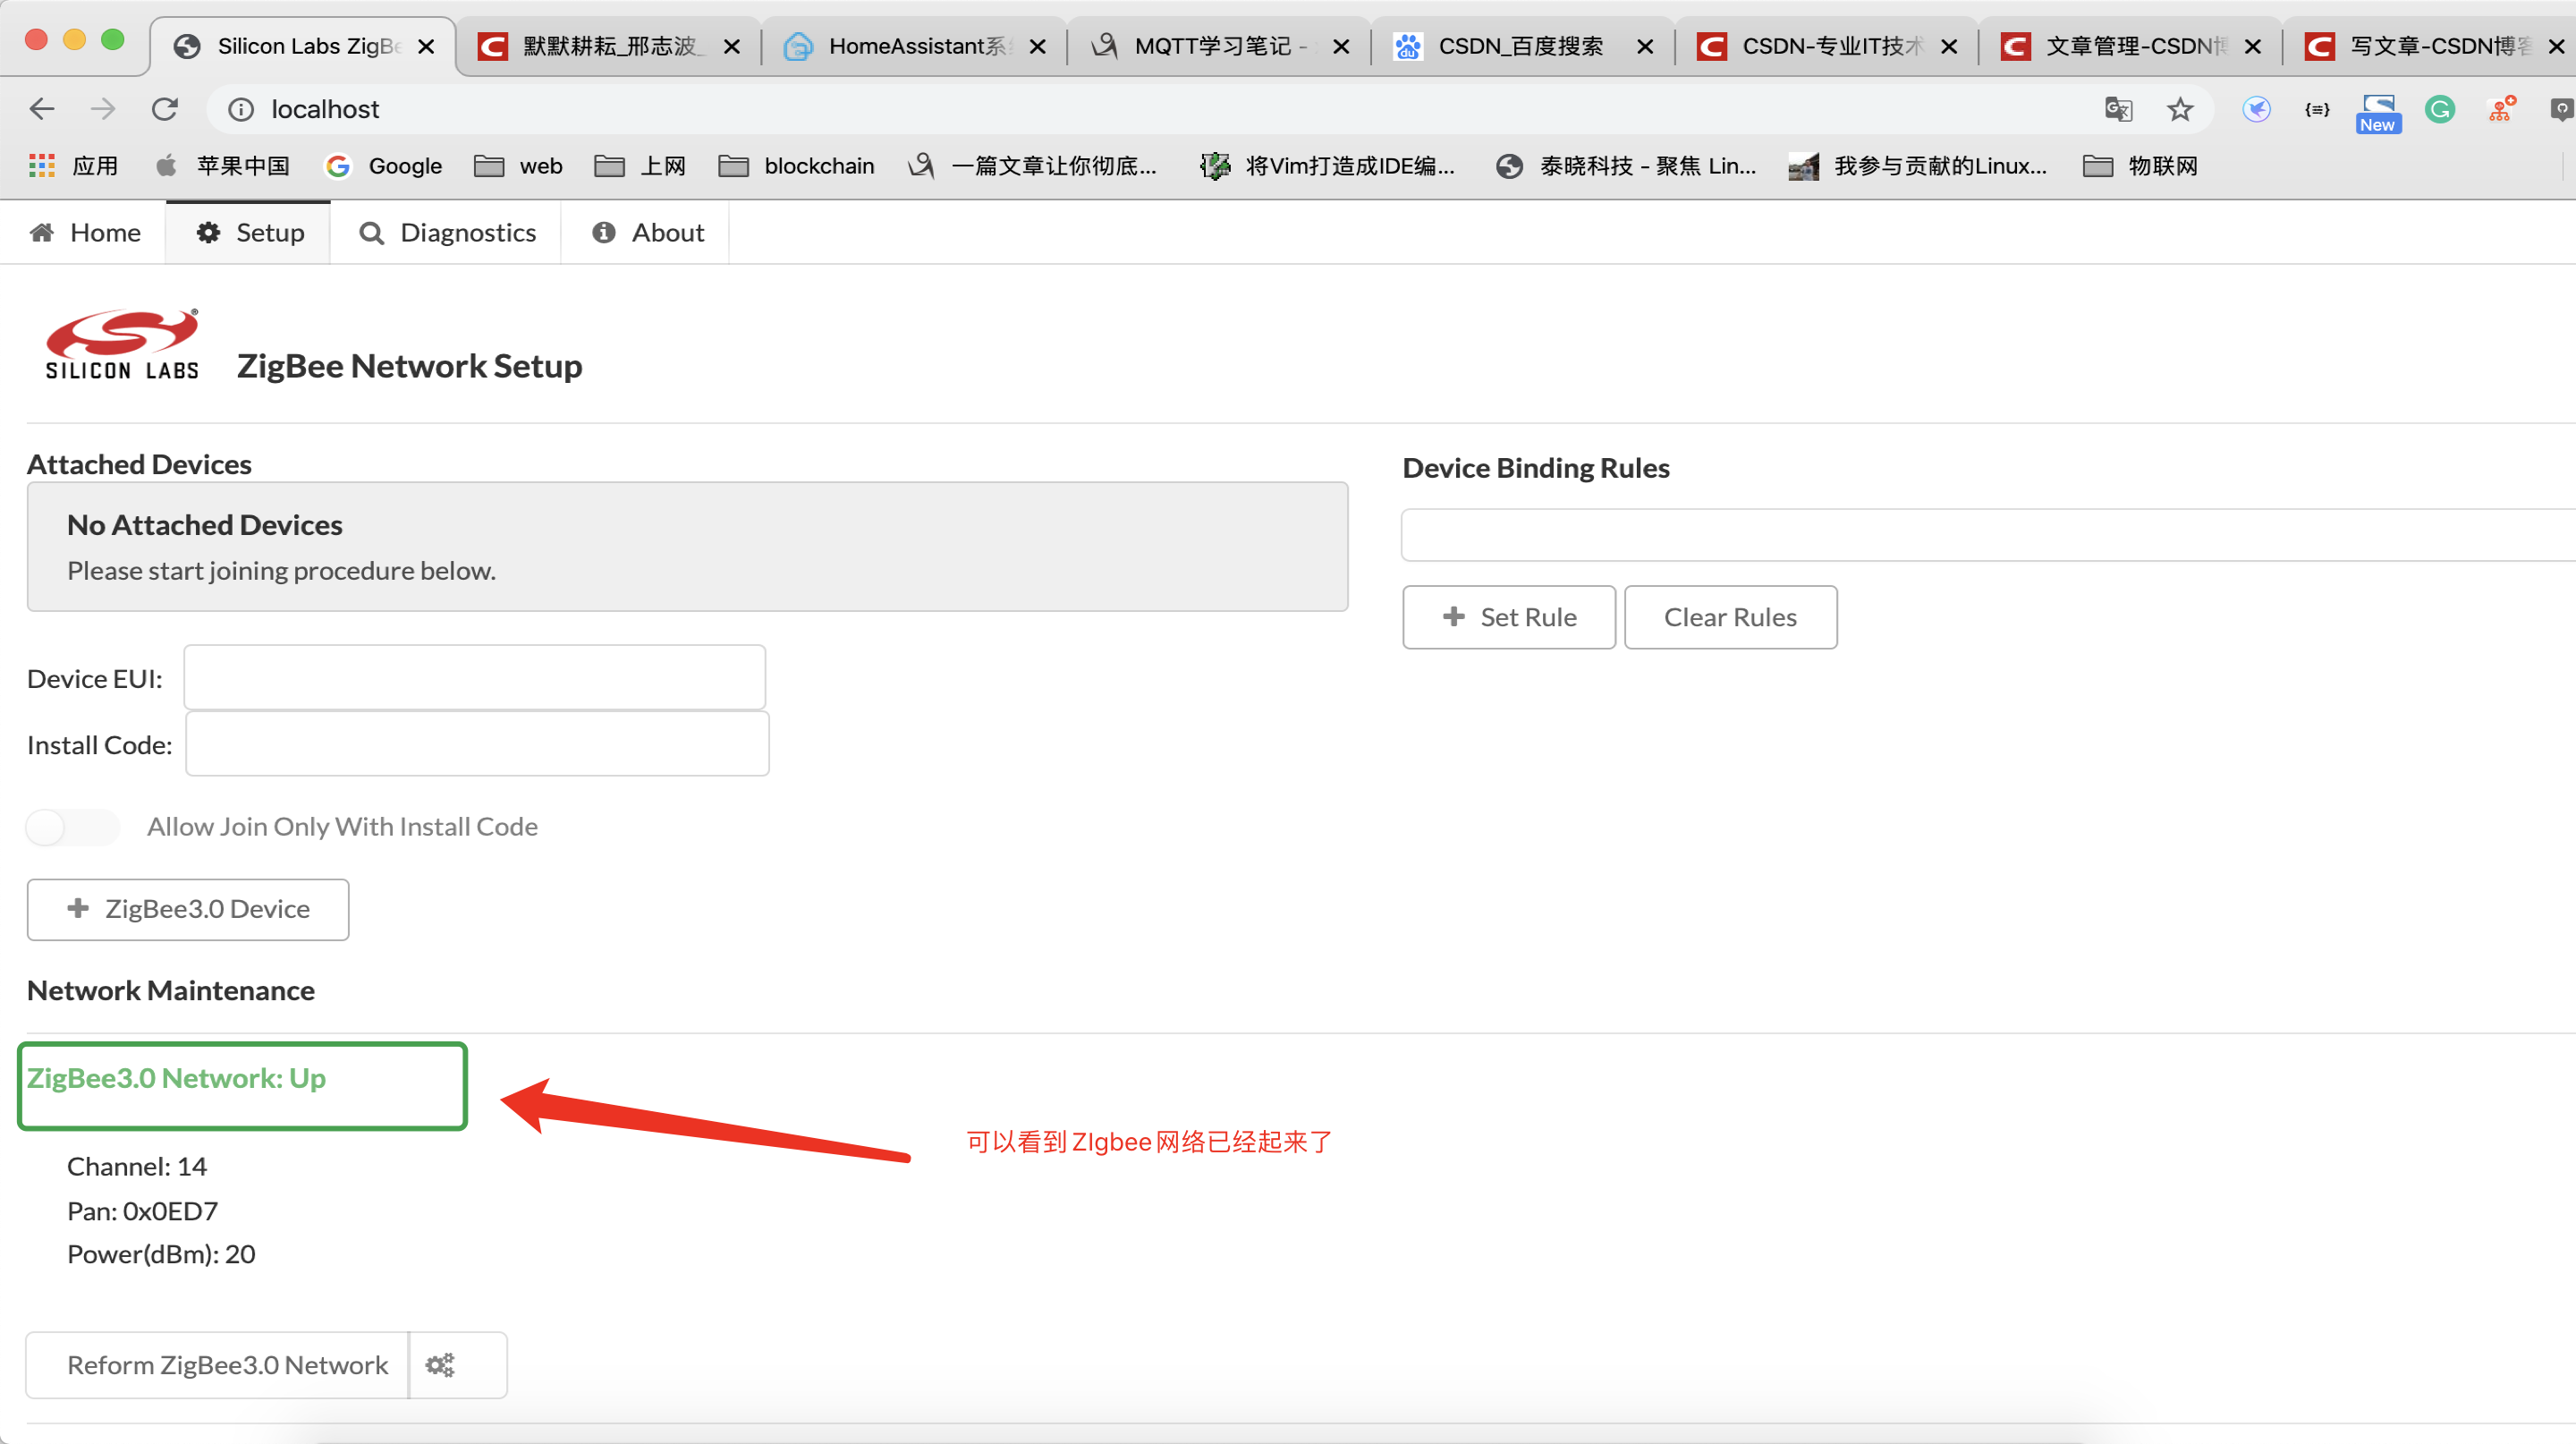Close the MQTT学习笔记 tab

(1342, 46)
